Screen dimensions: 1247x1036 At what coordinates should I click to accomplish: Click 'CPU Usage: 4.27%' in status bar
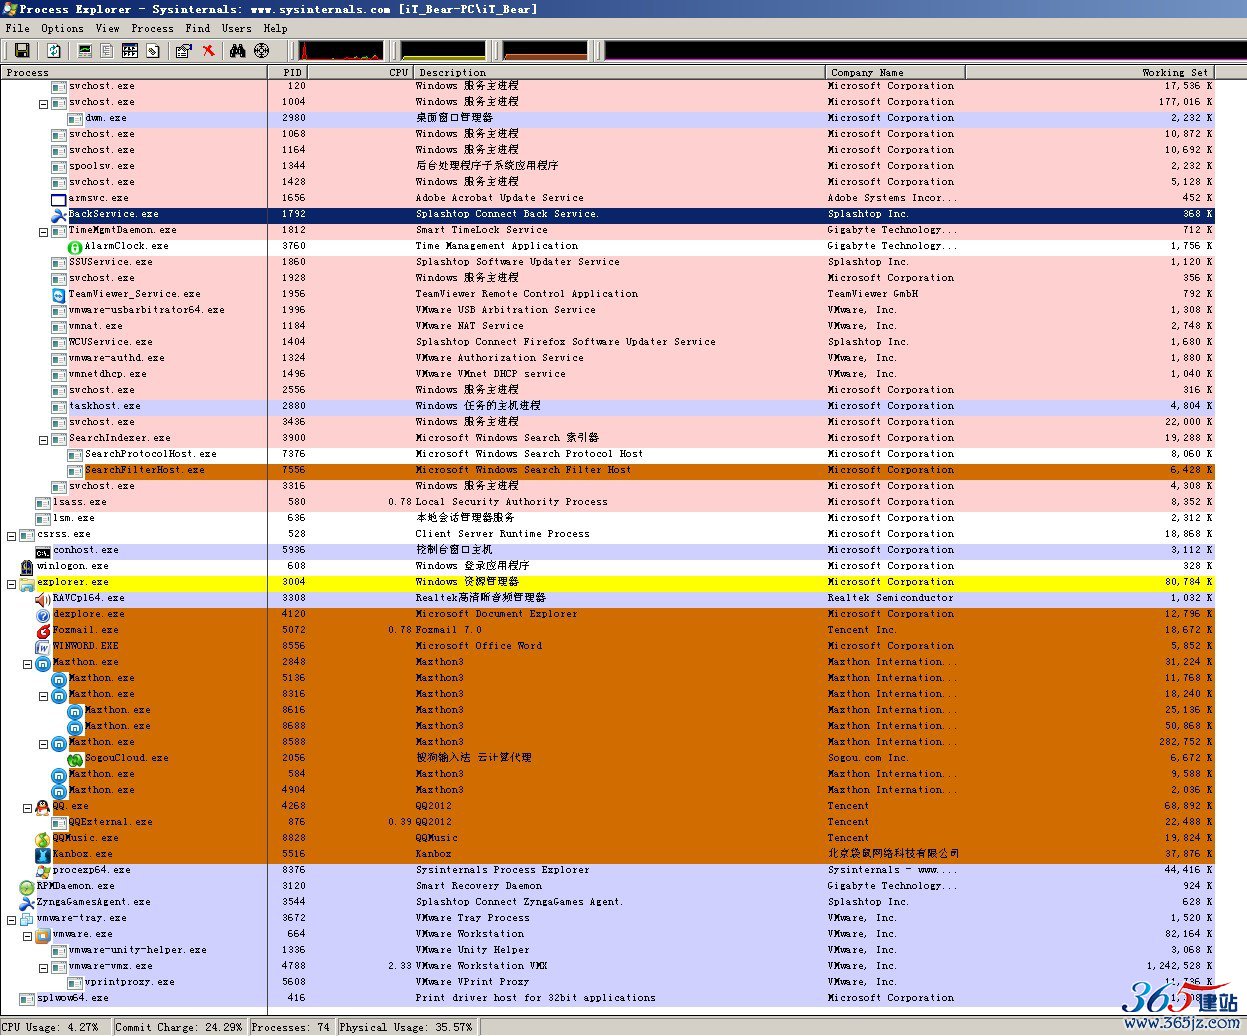pos(51,1027)
